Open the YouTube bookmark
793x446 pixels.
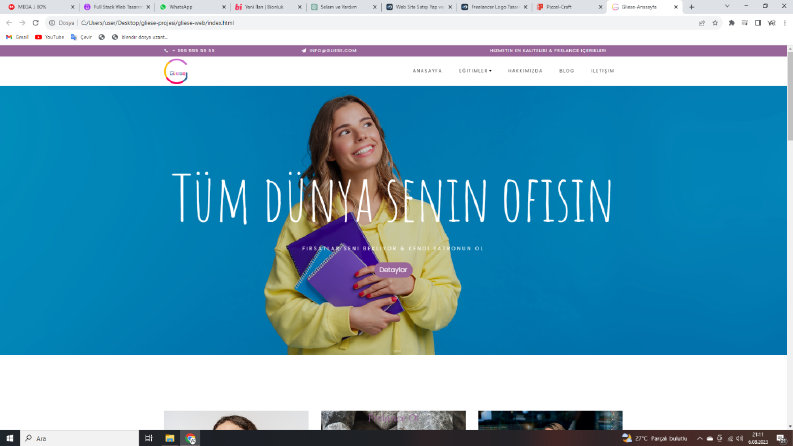point(50,37)
